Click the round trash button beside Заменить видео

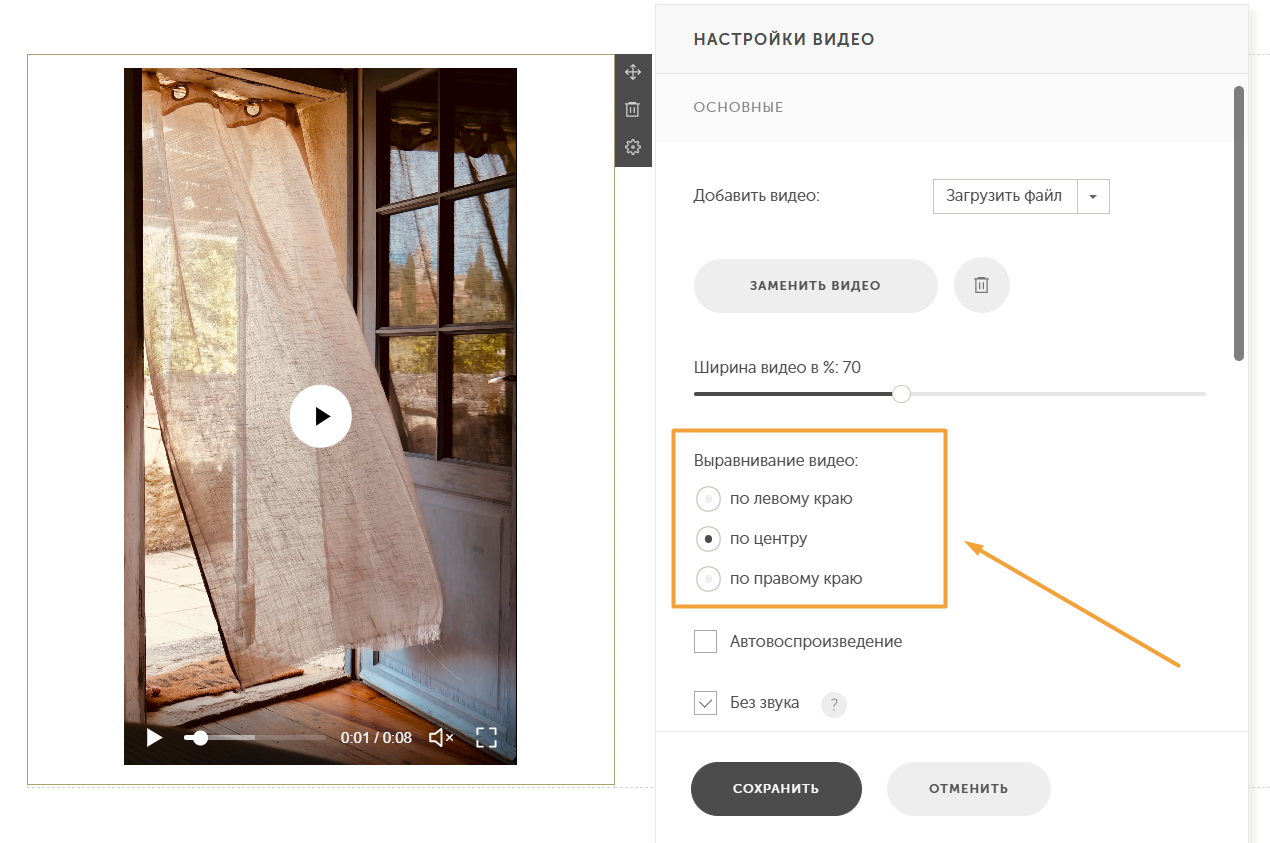[982, 285]
